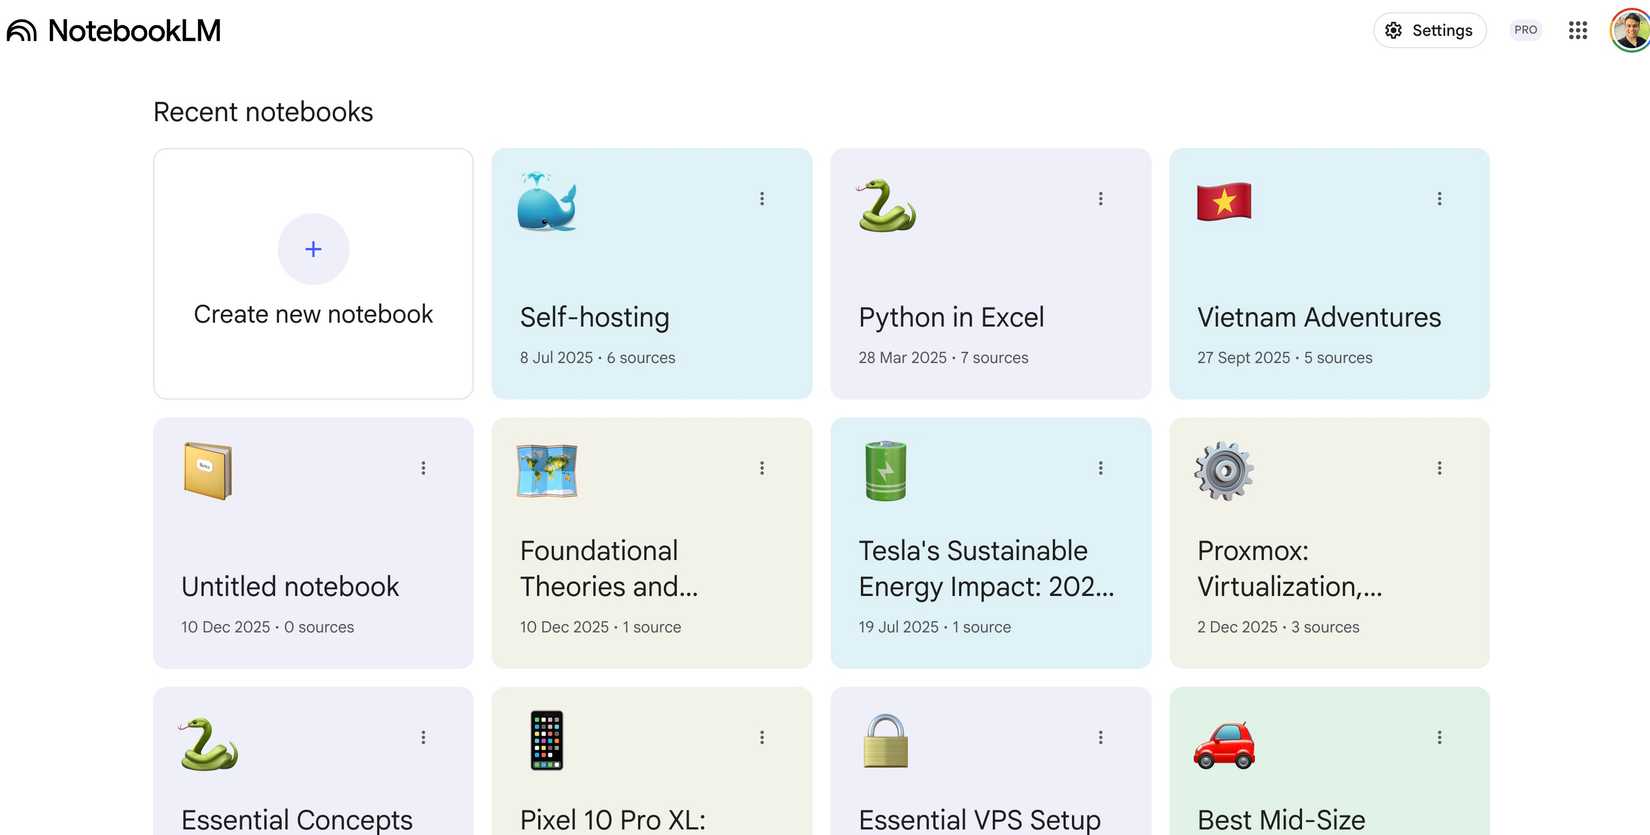Click the NotebookLM logo icon
The image size is (1650, 835).
22,31
